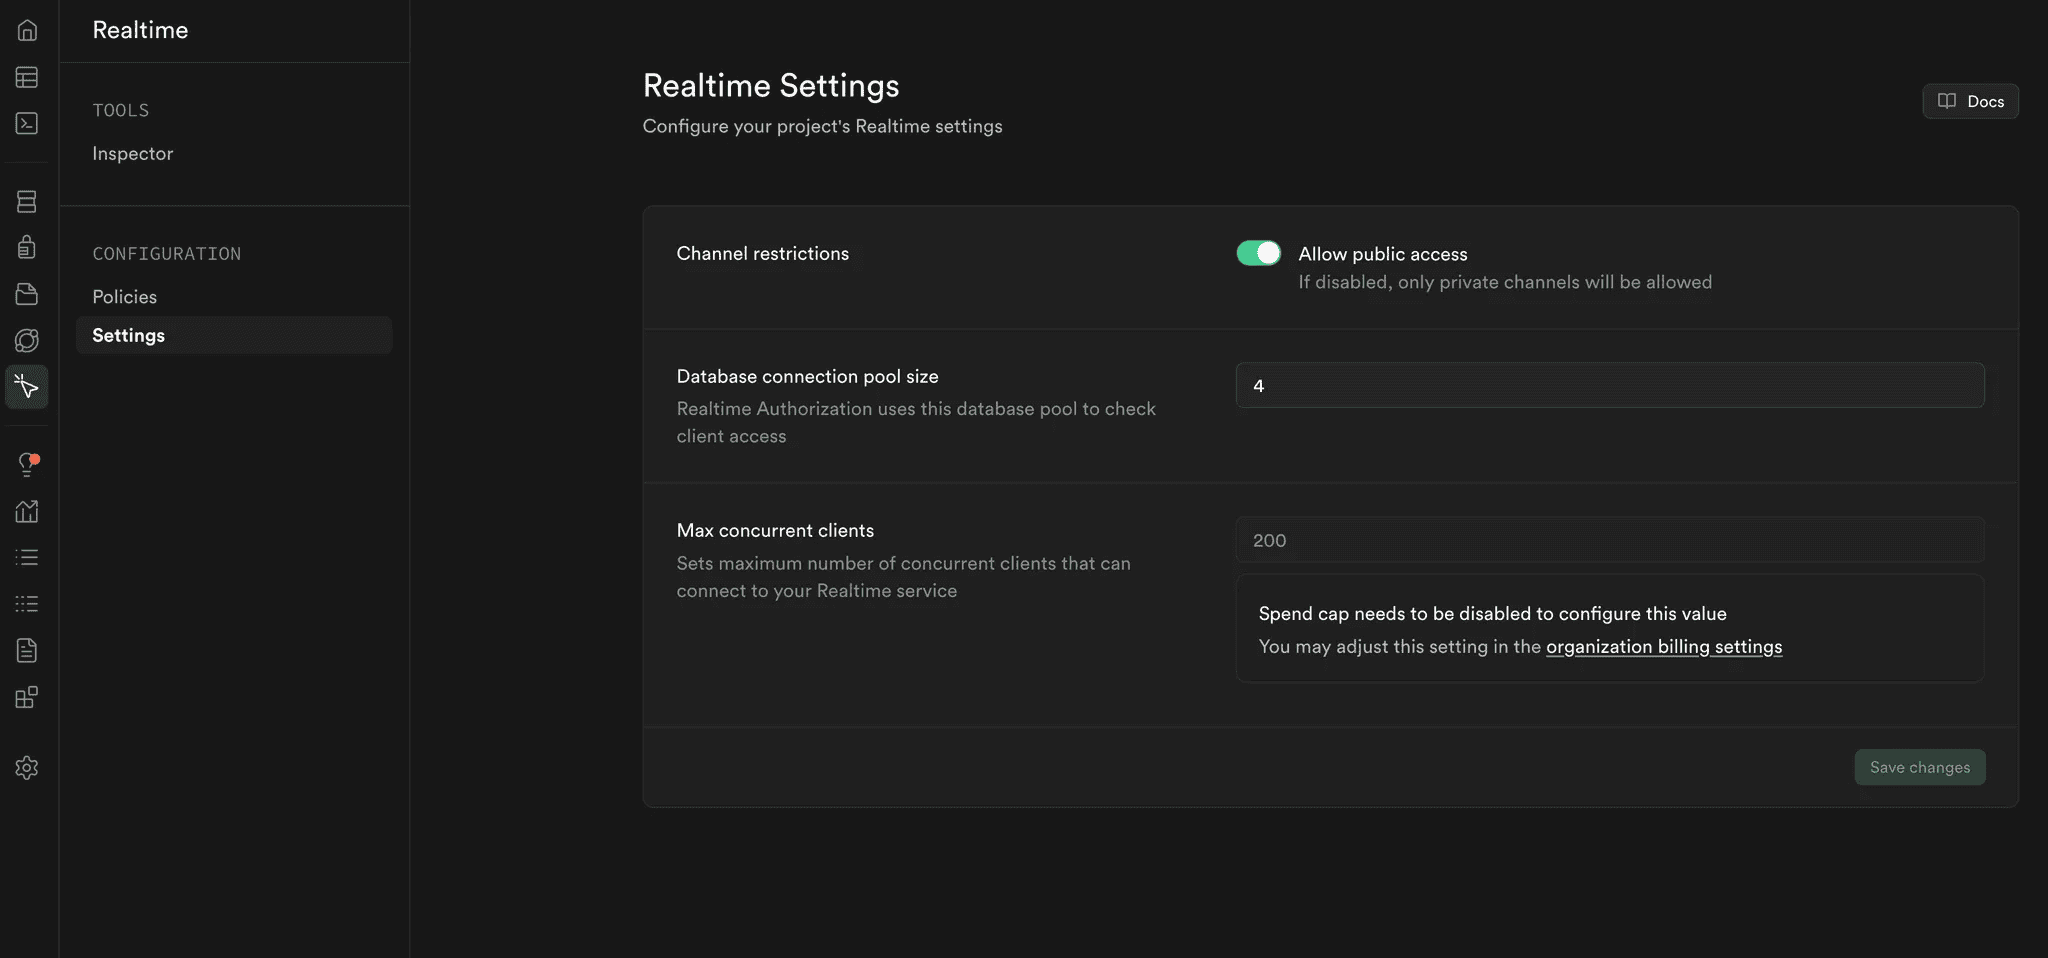Open Project Settings gear icon

tap(27, 767)
